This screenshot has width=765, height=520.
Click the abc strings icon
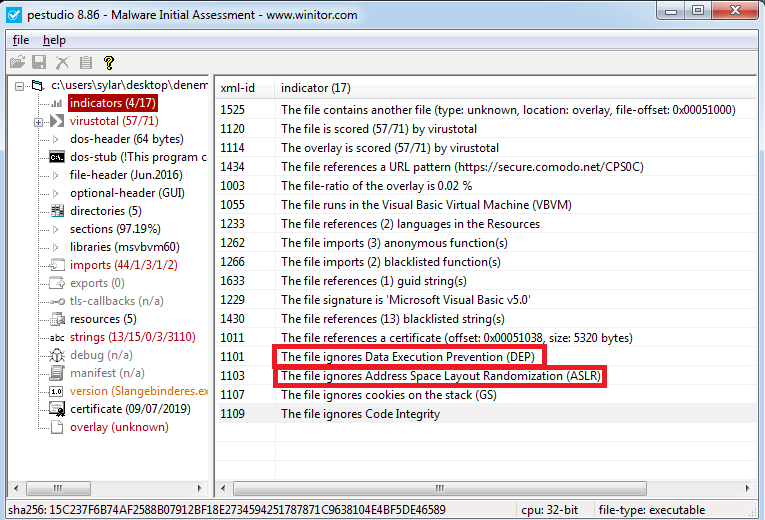[57, 338]
